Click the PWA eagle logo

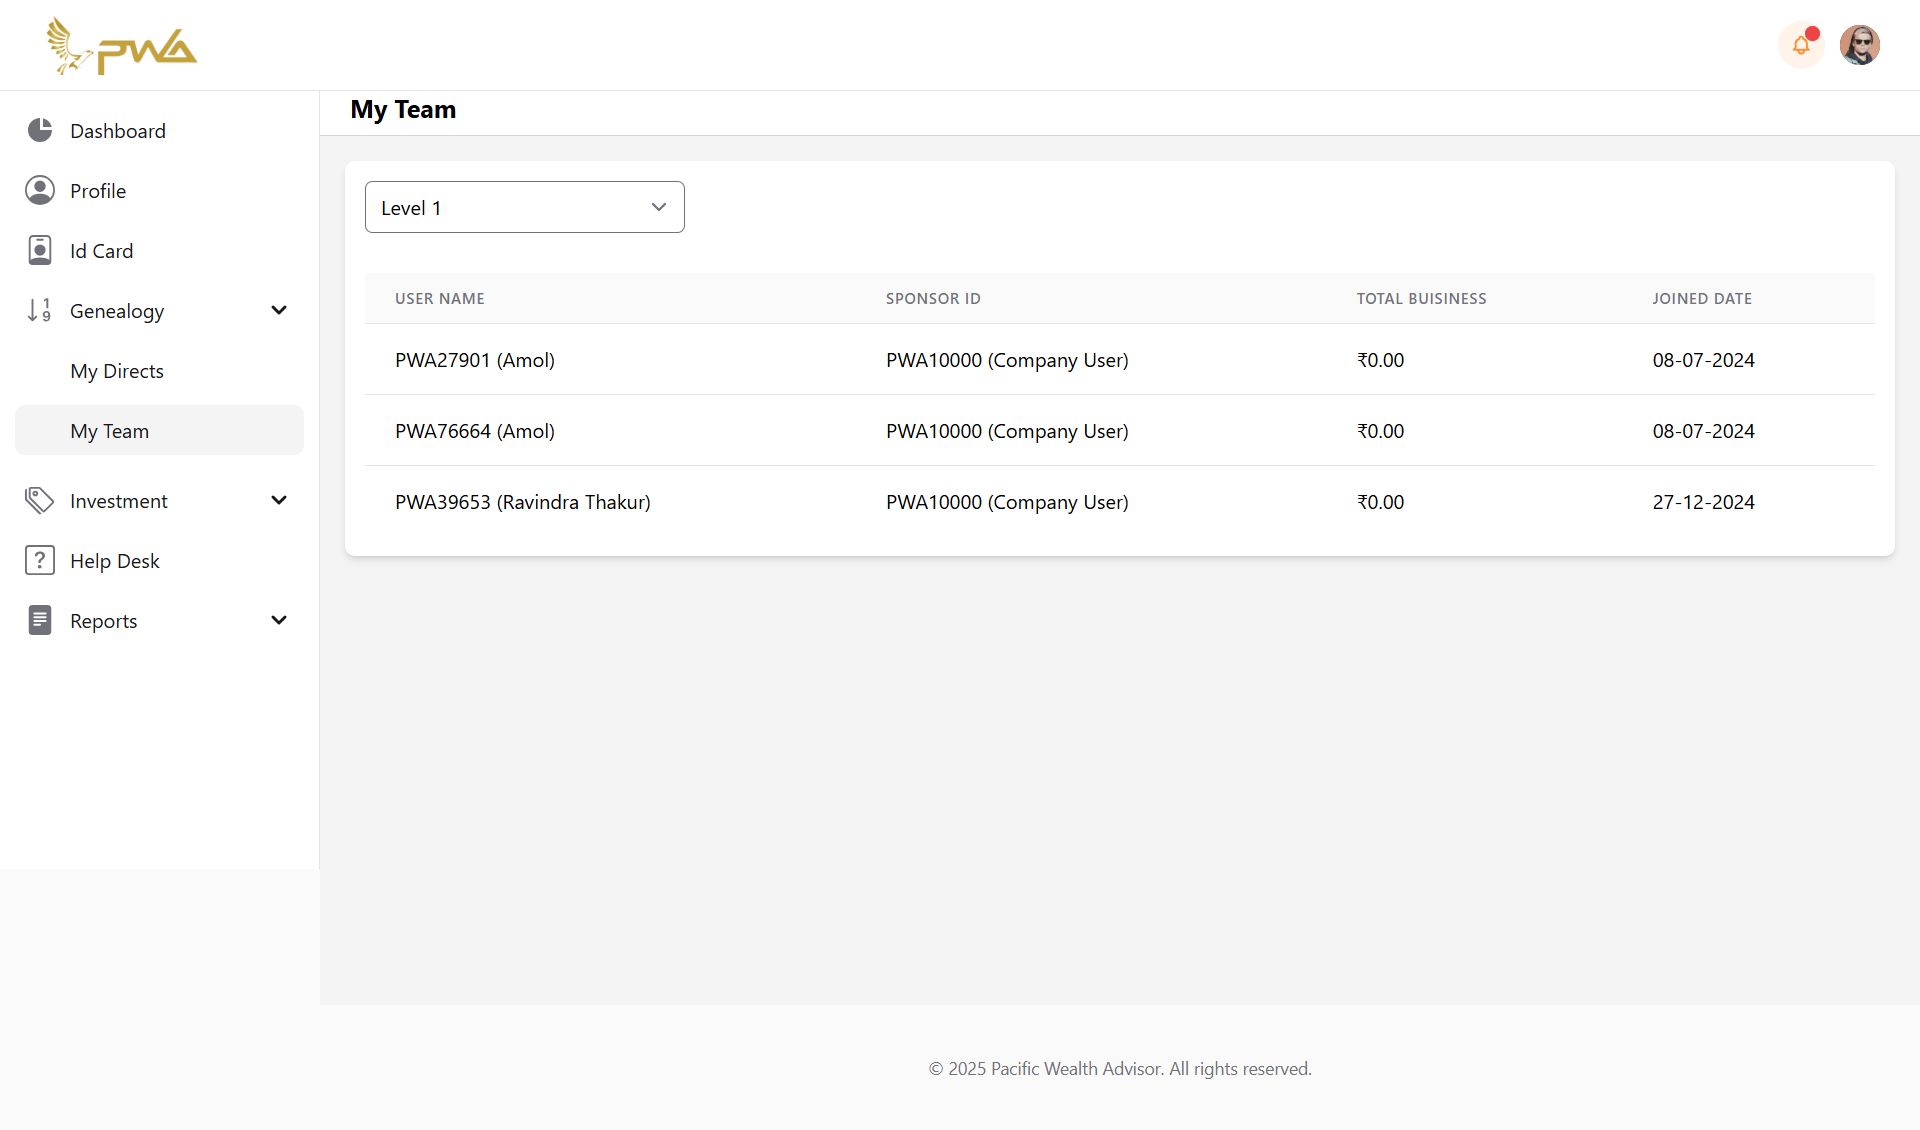coord(121,46)
